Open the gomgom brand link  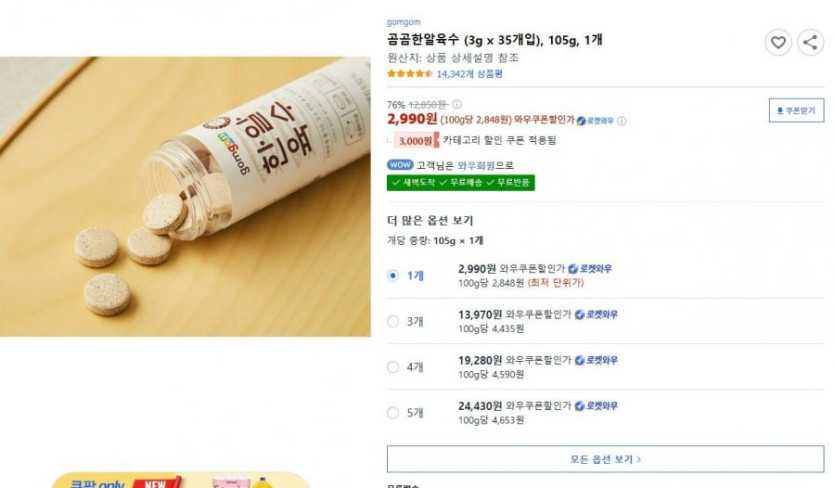pyautogui.click(x=404, y=22)
